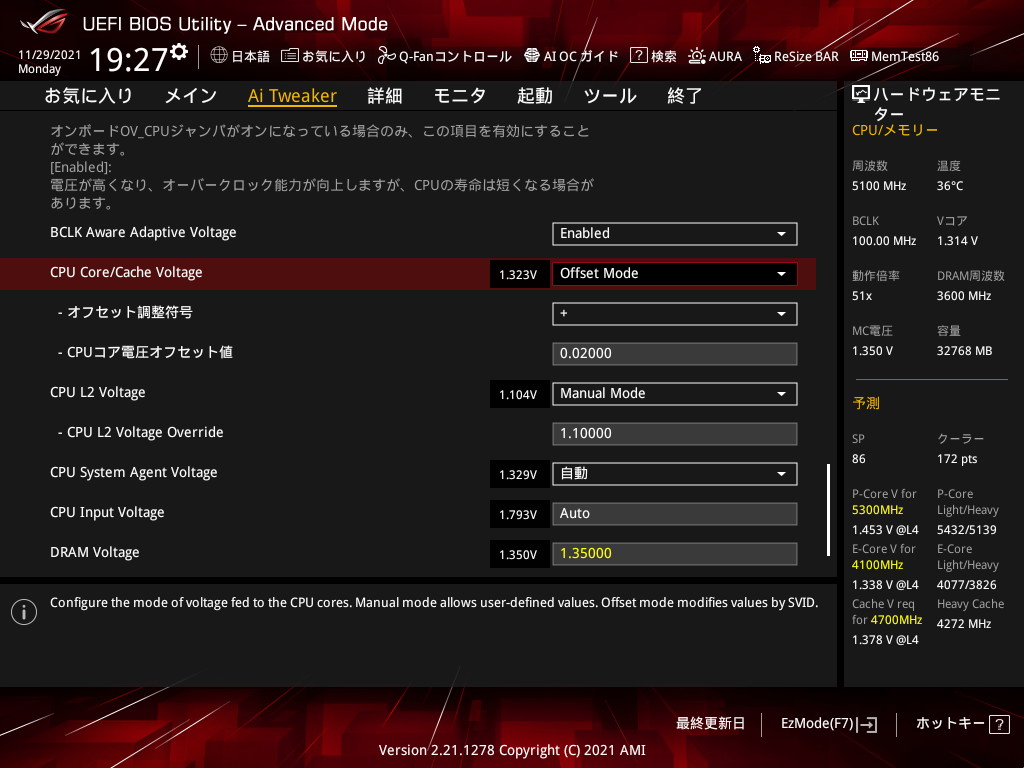Click the DRAM Voltage 1.35000 field
1024x768 pixels.
(x=675, y=554)
